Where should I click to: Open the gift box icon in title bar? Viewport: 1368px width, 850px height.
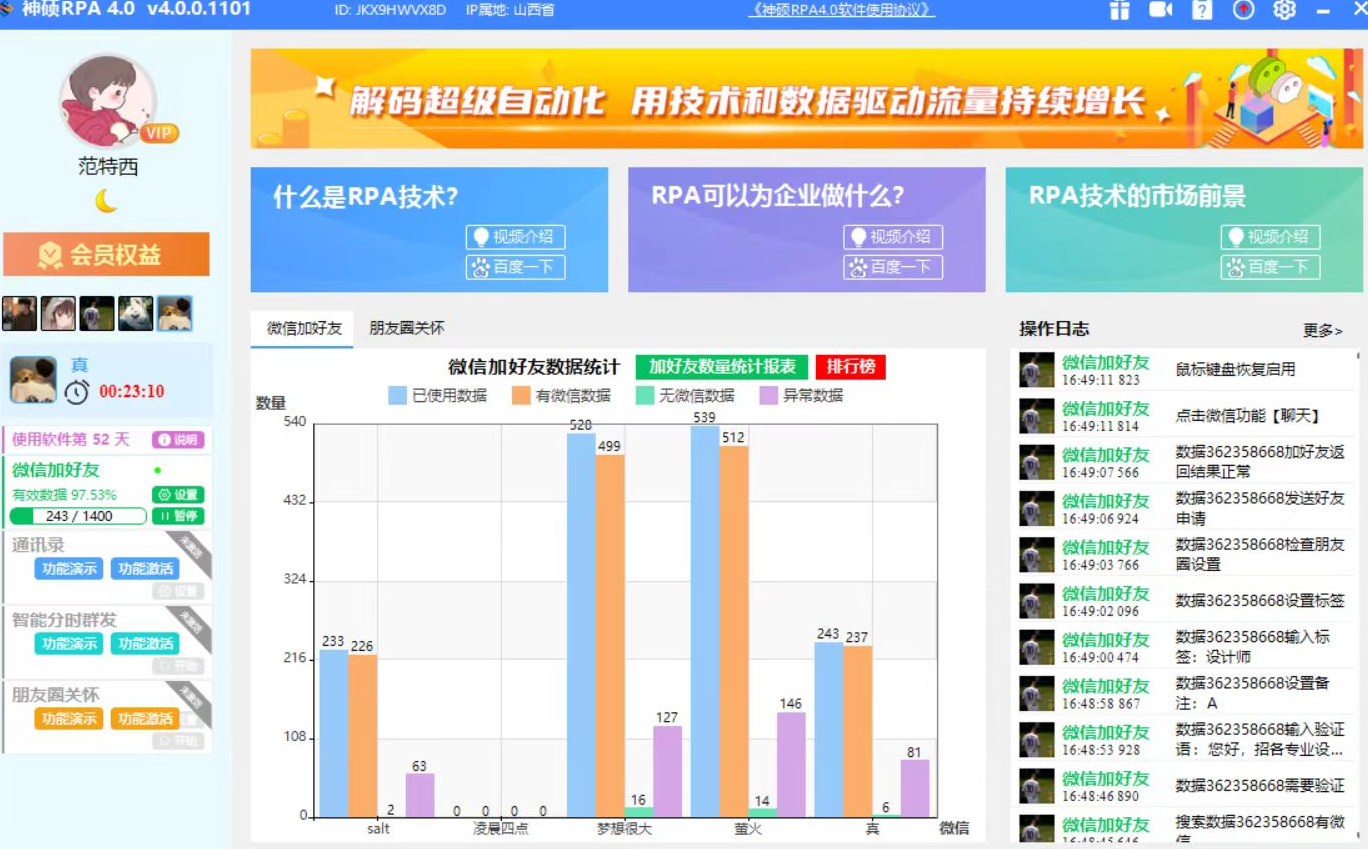tap(1119, 10)
